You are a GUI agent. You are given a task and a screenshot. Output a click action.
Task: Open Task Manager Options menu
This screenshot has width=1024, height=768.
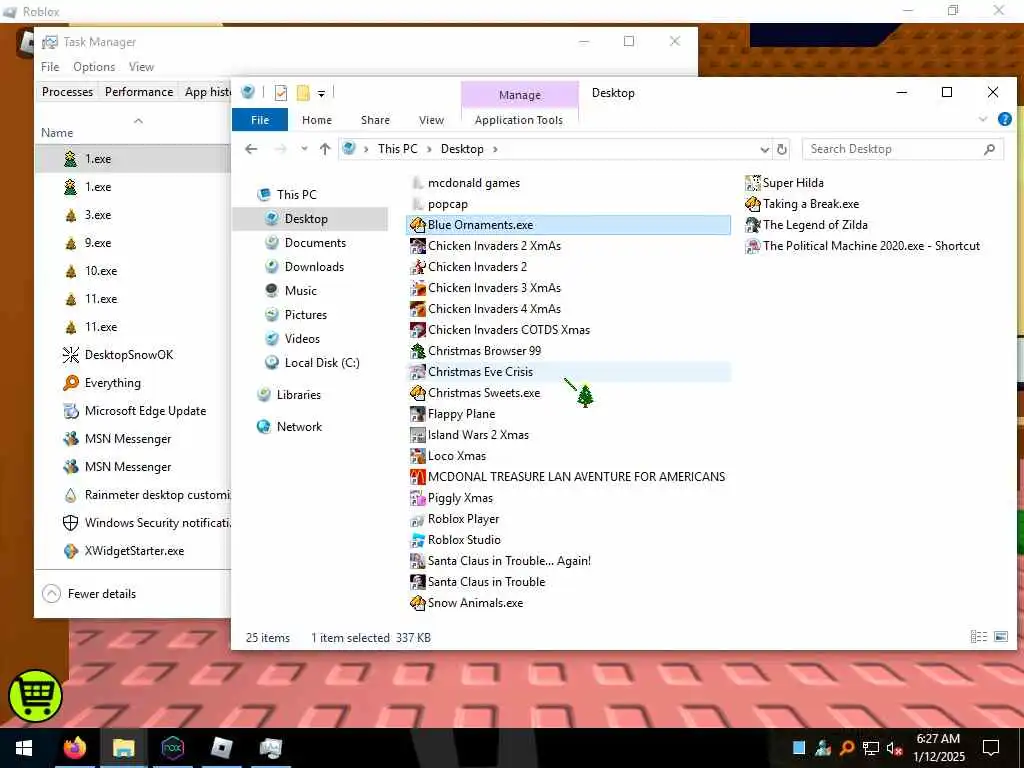click(94, 67)
